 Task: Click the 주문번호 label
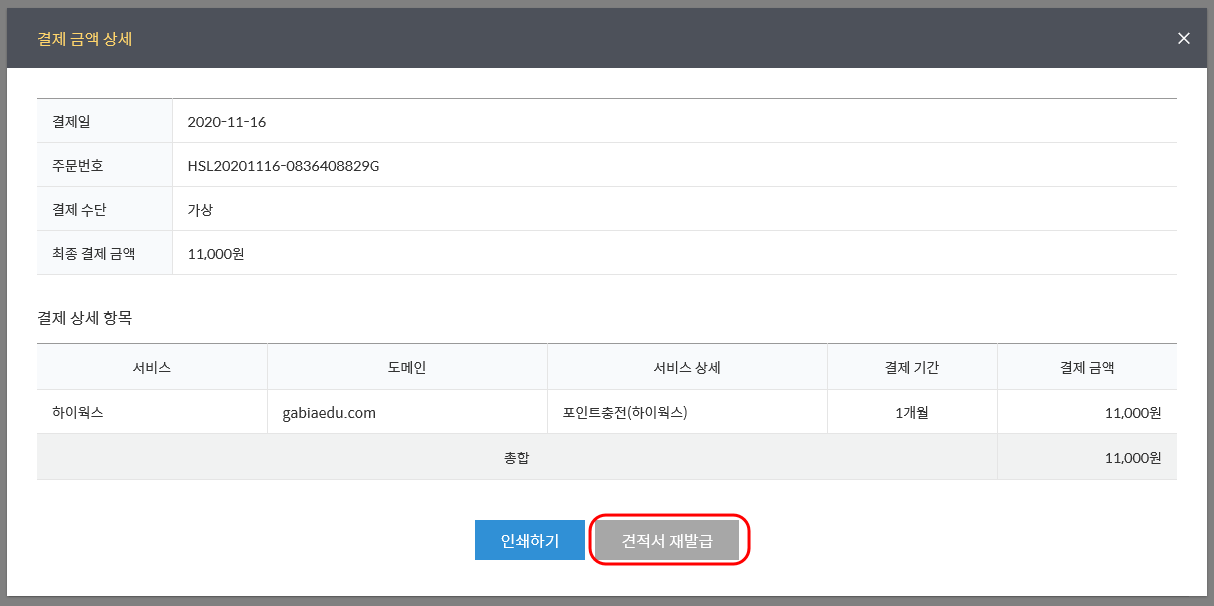(77, 166)
